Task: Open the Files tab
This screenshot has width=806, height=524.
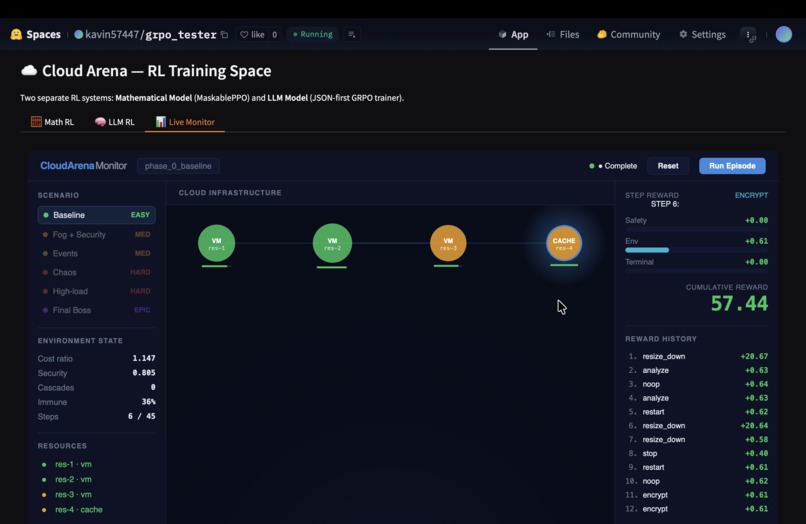Action: tap(562, 34)
